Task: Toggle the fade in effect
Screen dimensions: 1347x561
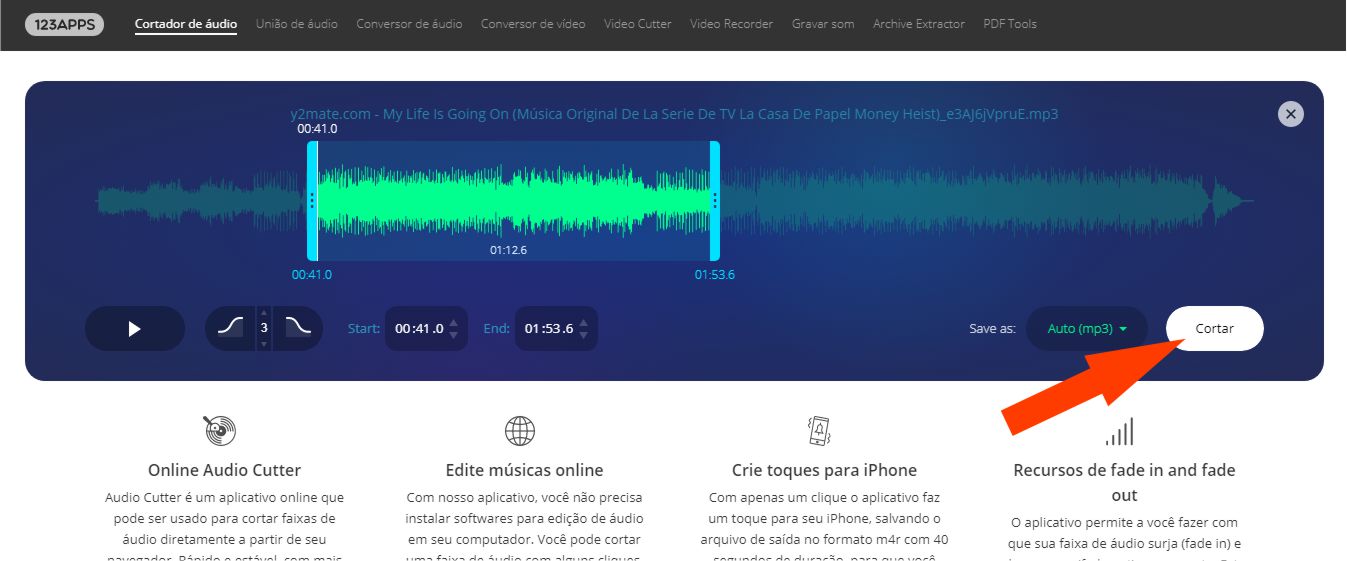Action: click(x=231, y=327)
